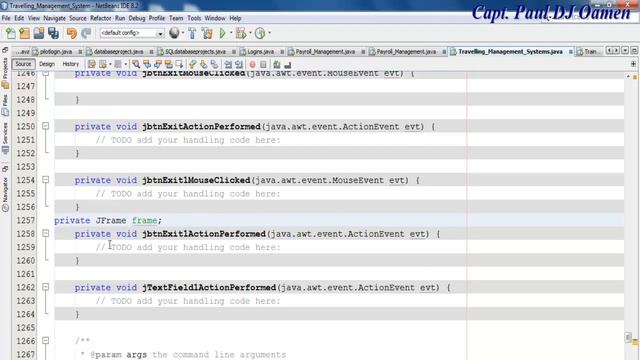Click the Last Edit location icon

click(92, 64)
